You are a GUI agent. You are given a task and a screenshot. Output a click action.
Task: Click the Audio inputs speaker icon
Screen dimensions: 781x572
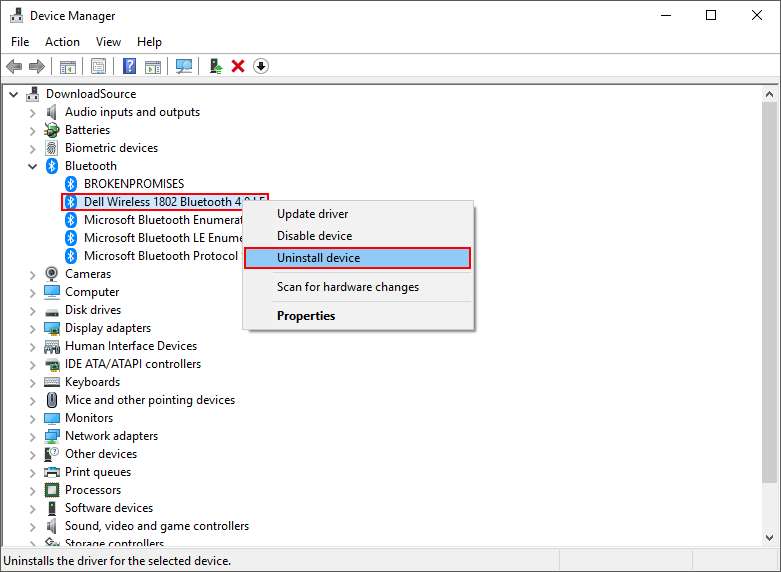52,112
